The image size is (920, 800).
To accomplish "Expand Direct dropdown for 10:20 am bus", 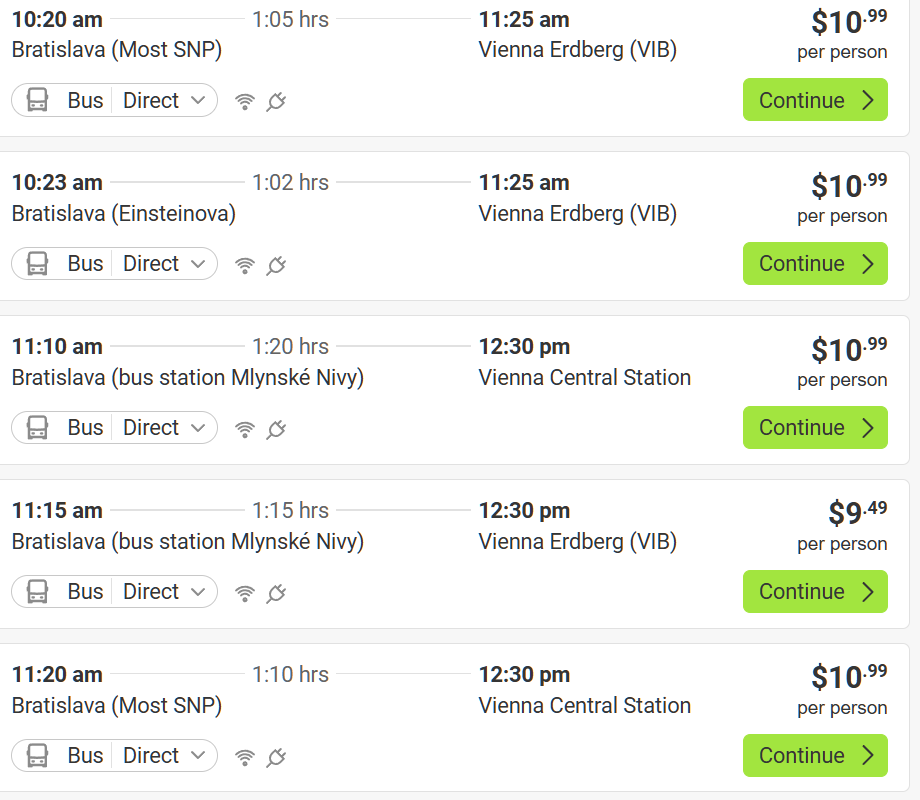I will [164, 100].
